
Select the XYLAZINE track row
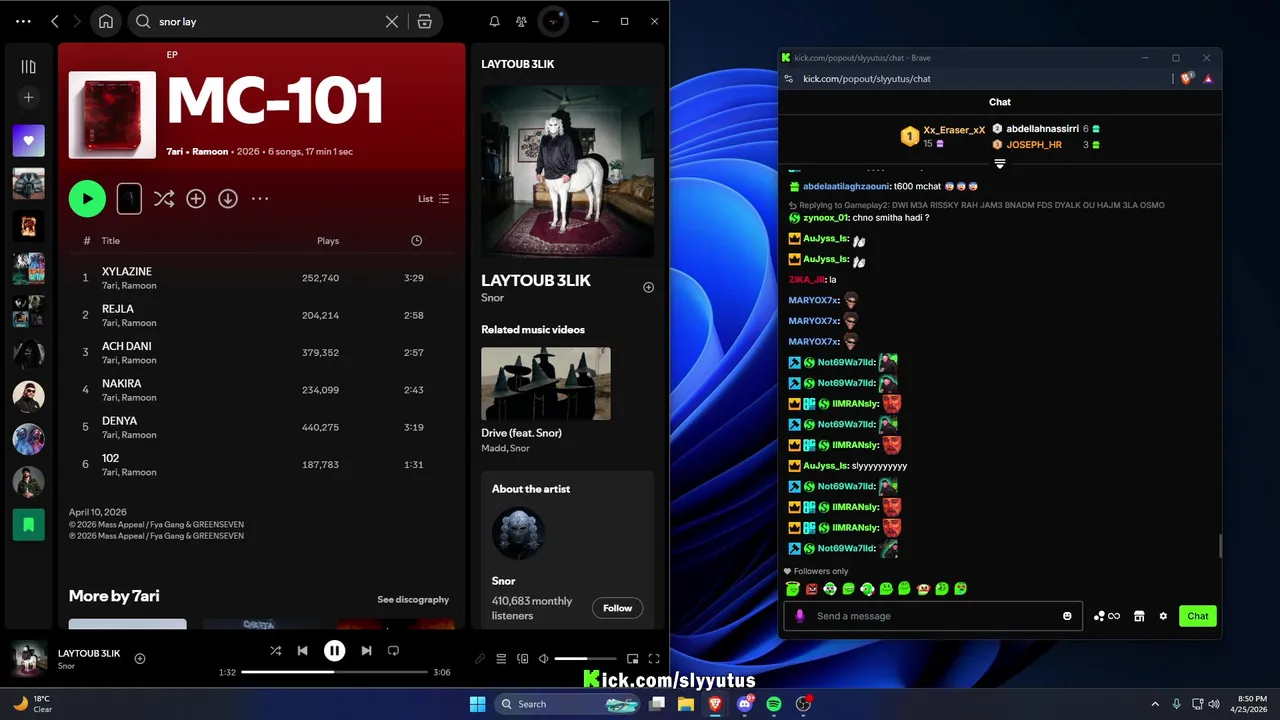point(262,278)
